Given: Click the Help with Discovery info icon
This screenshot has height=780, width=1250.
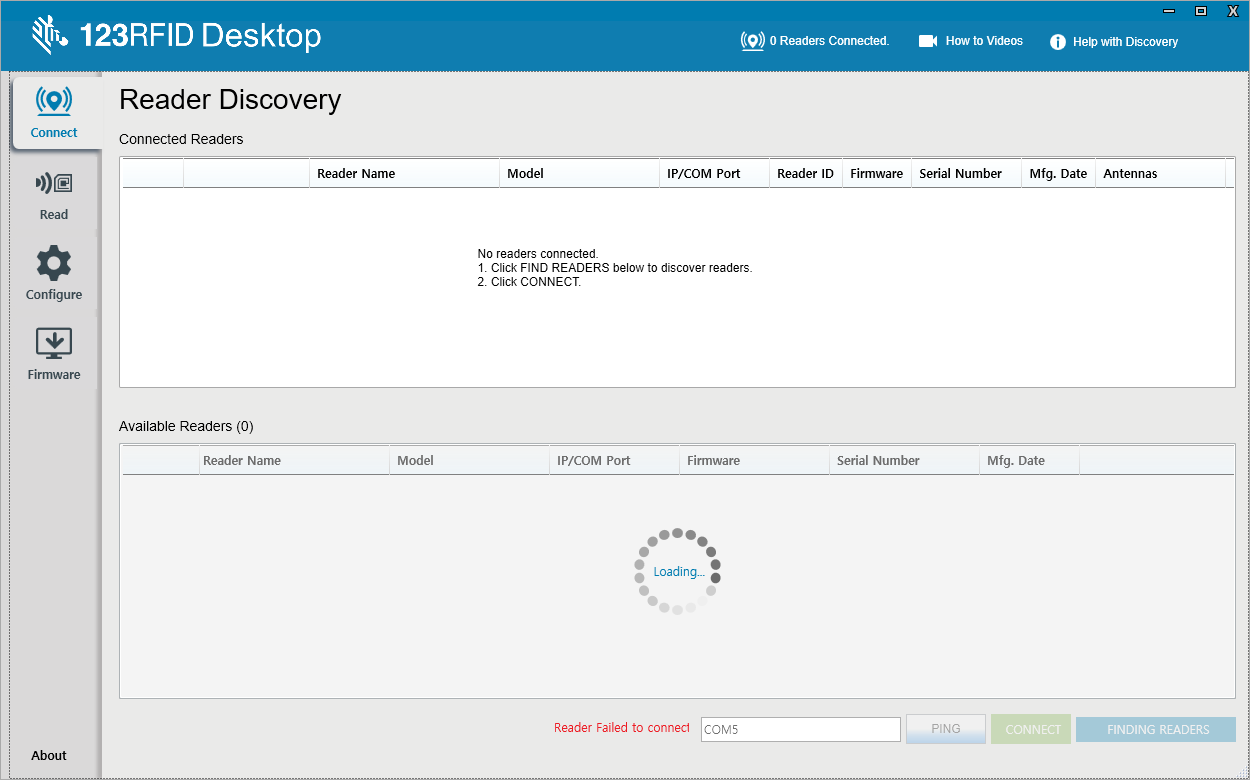Looking at the screenshot, I should pos(1058,41).
